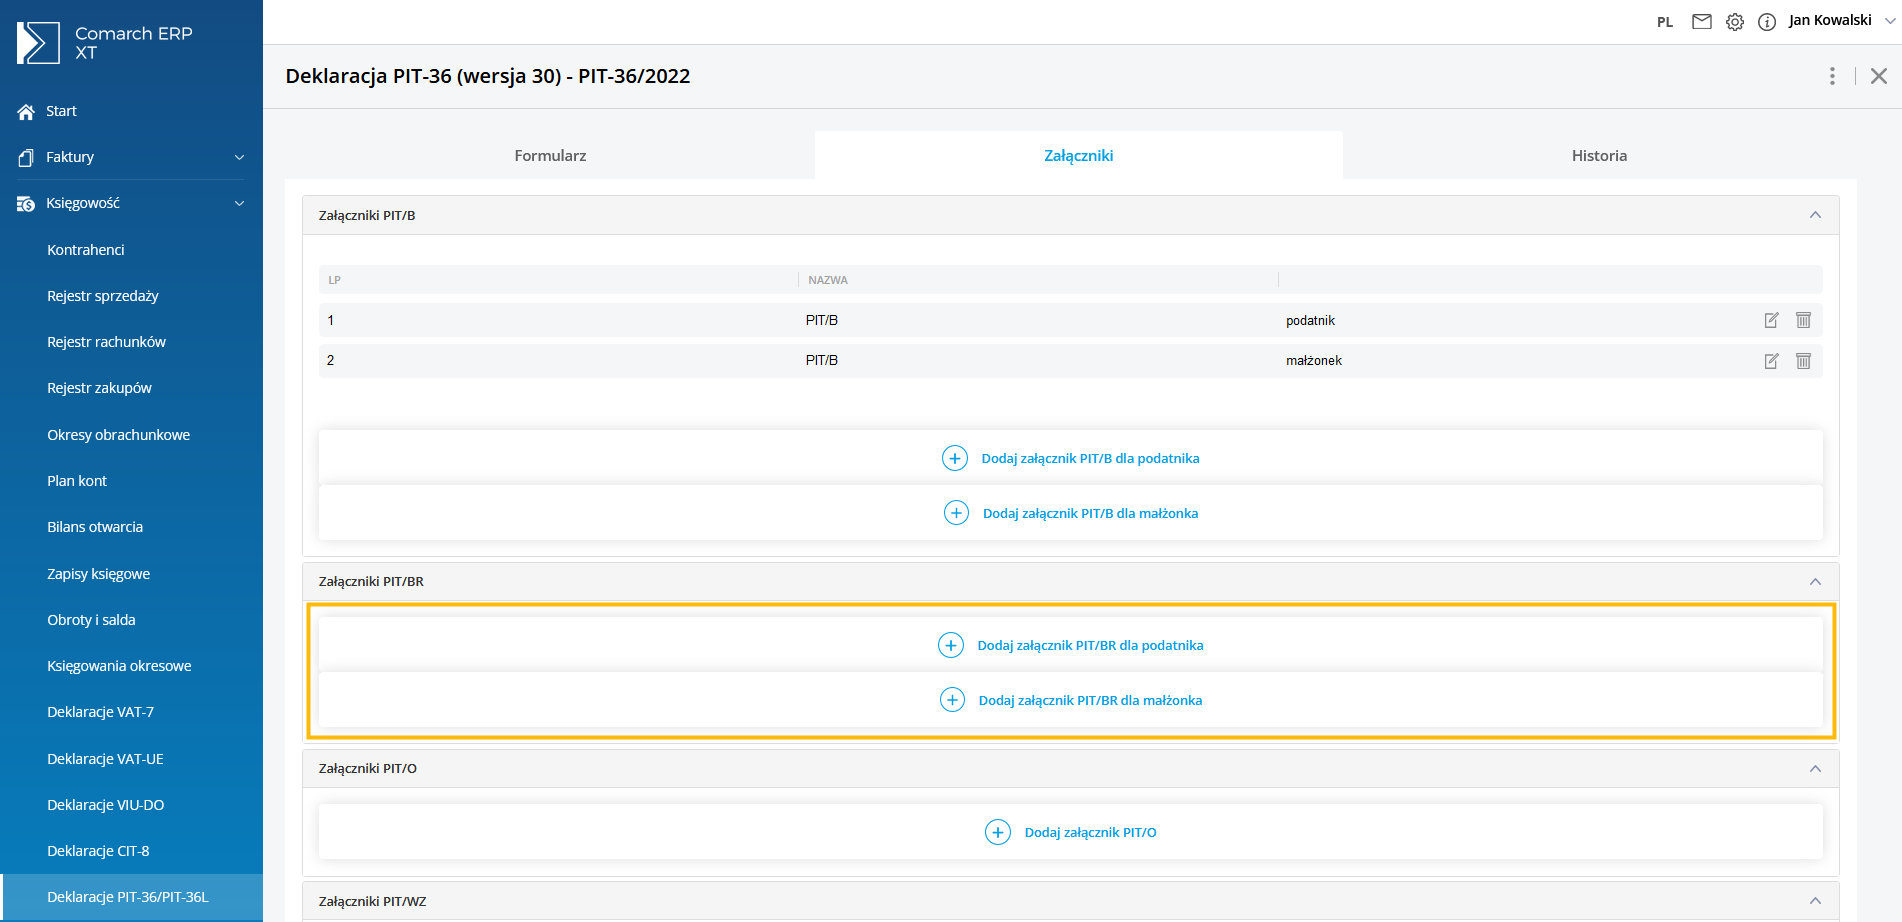1902x922 pixels.
Task: Switch to the Formularz tab
Action: [550, 156]
